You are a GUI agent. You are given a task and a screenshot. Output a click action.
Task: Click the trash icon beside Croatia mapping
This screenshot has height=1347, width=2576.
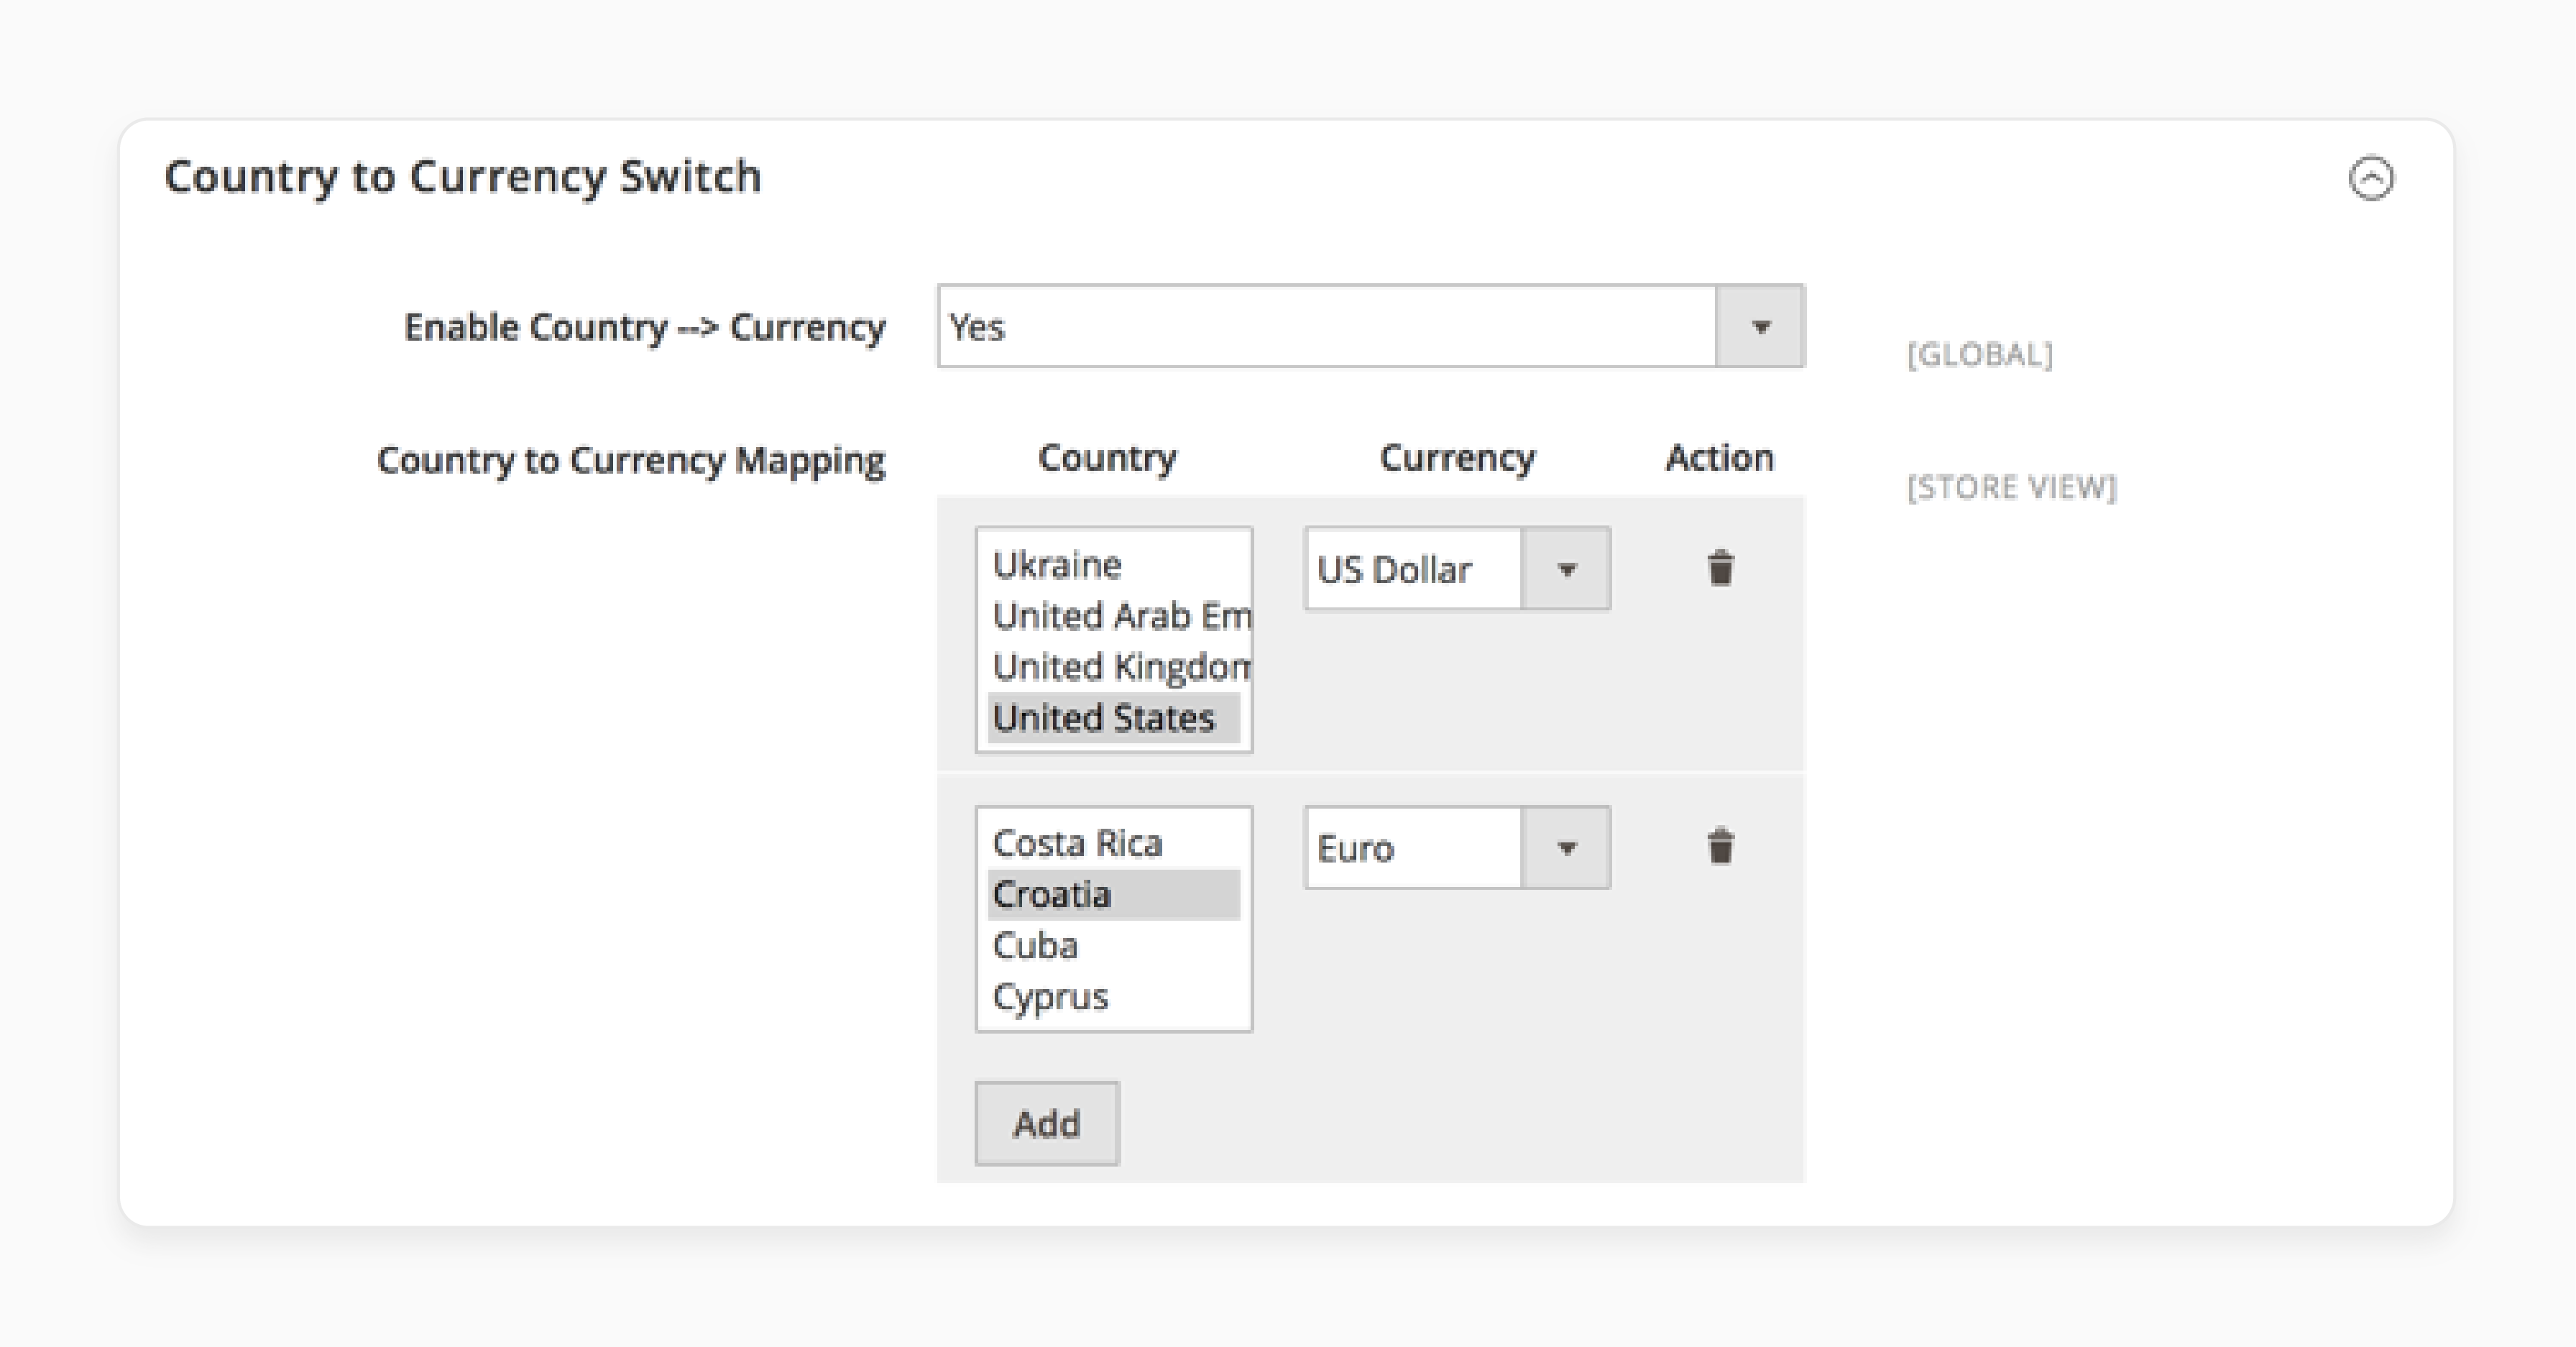(1721, 847)
